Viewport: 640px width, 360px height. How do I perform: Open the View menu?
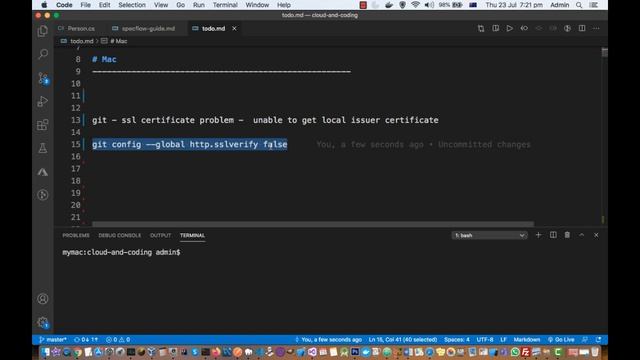coord(161,5)
